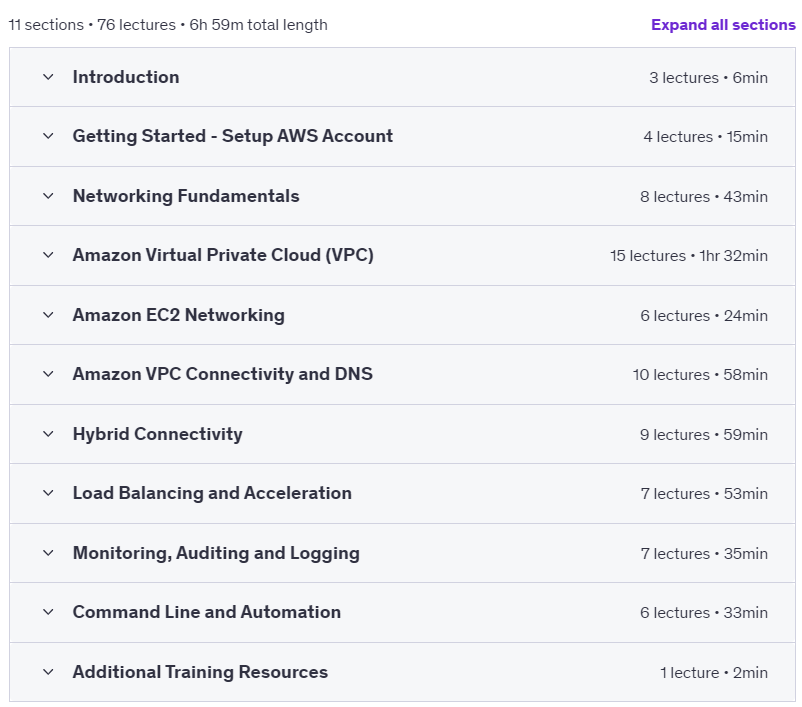Expand the Networking Fundamentals chevron
The image size is (802, 707).
(x=48, y=196)
